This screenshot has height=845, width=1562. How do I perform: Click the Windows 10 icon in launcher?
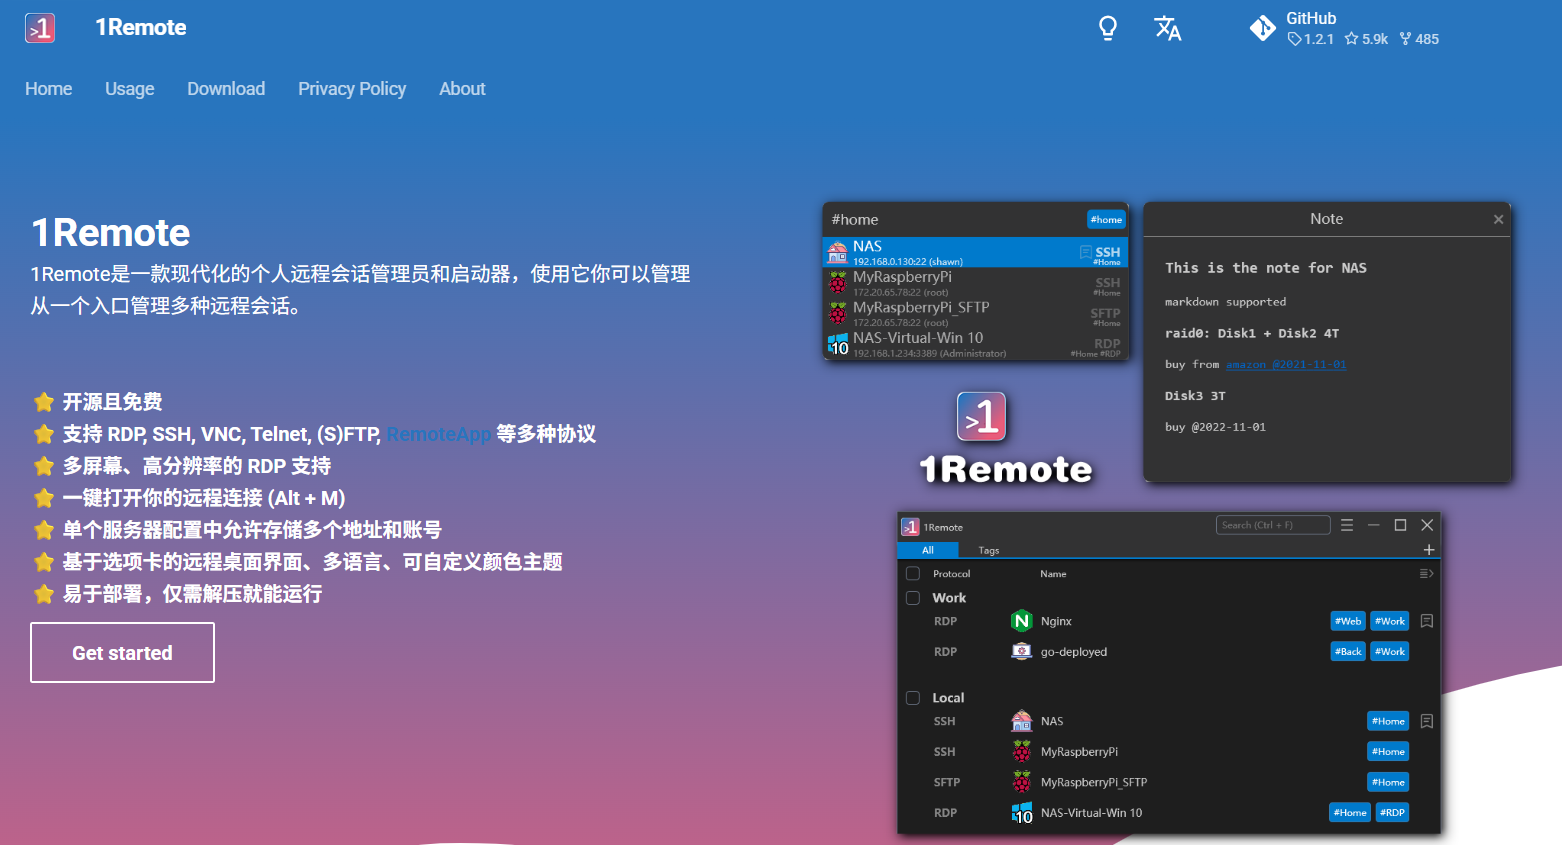(x=838, y=345)
